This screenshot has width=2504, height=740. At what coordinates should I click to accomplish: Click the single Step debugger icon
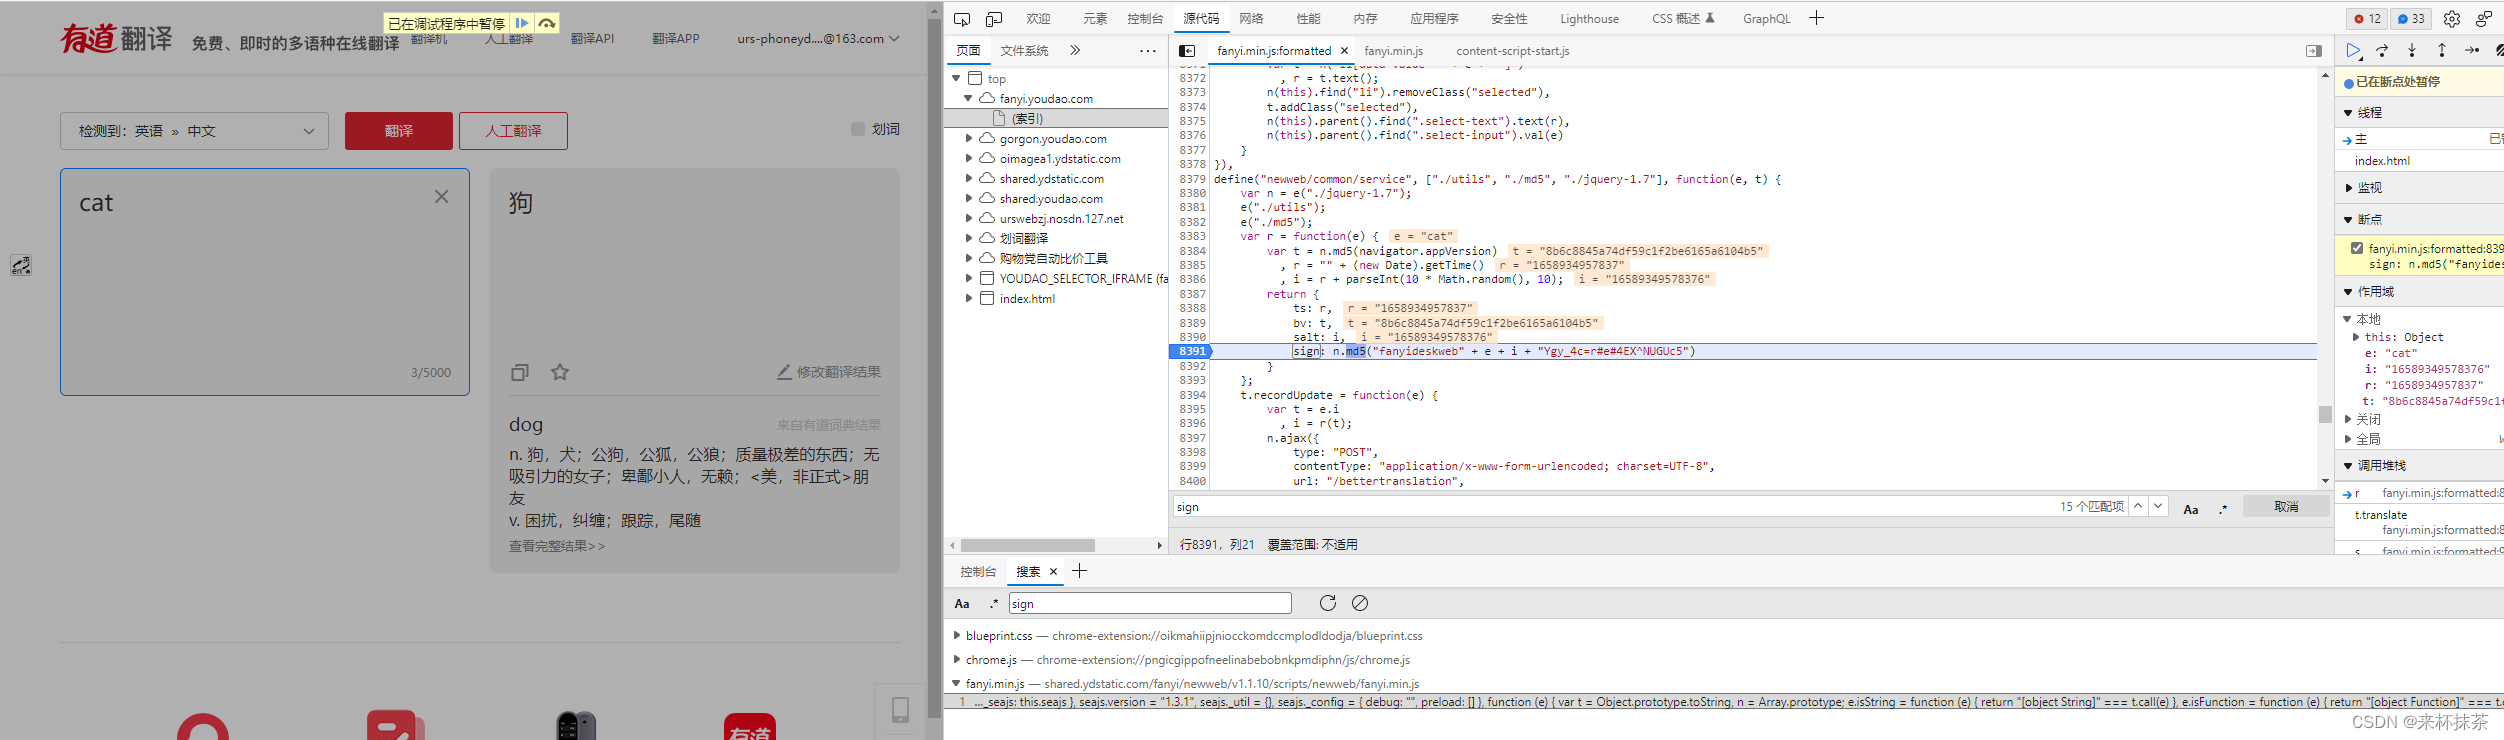(2472, 50)
